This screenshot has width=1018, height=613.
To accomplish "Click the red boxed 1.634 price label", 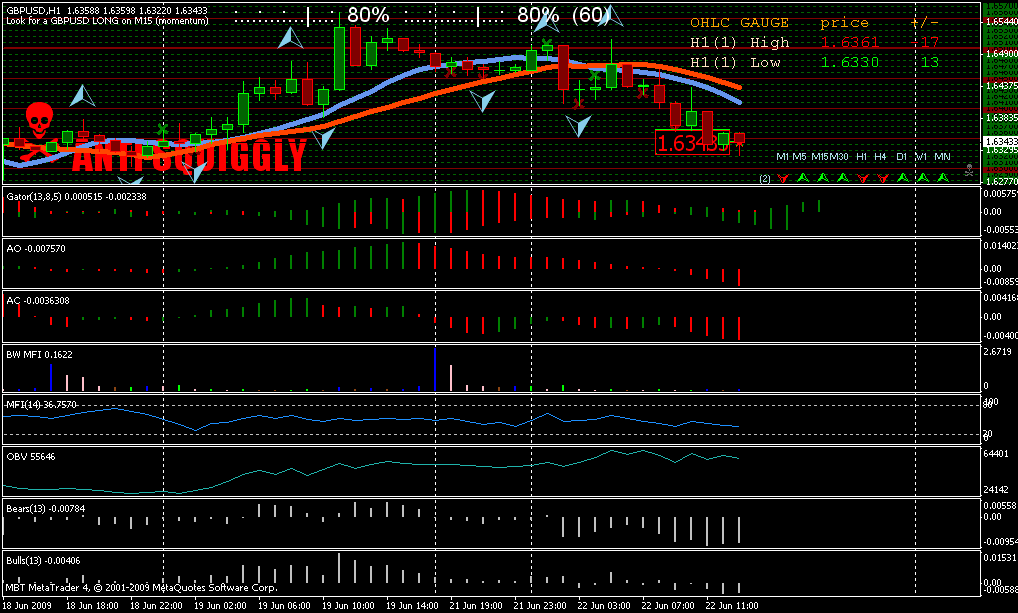I will [x=692, y=142].
